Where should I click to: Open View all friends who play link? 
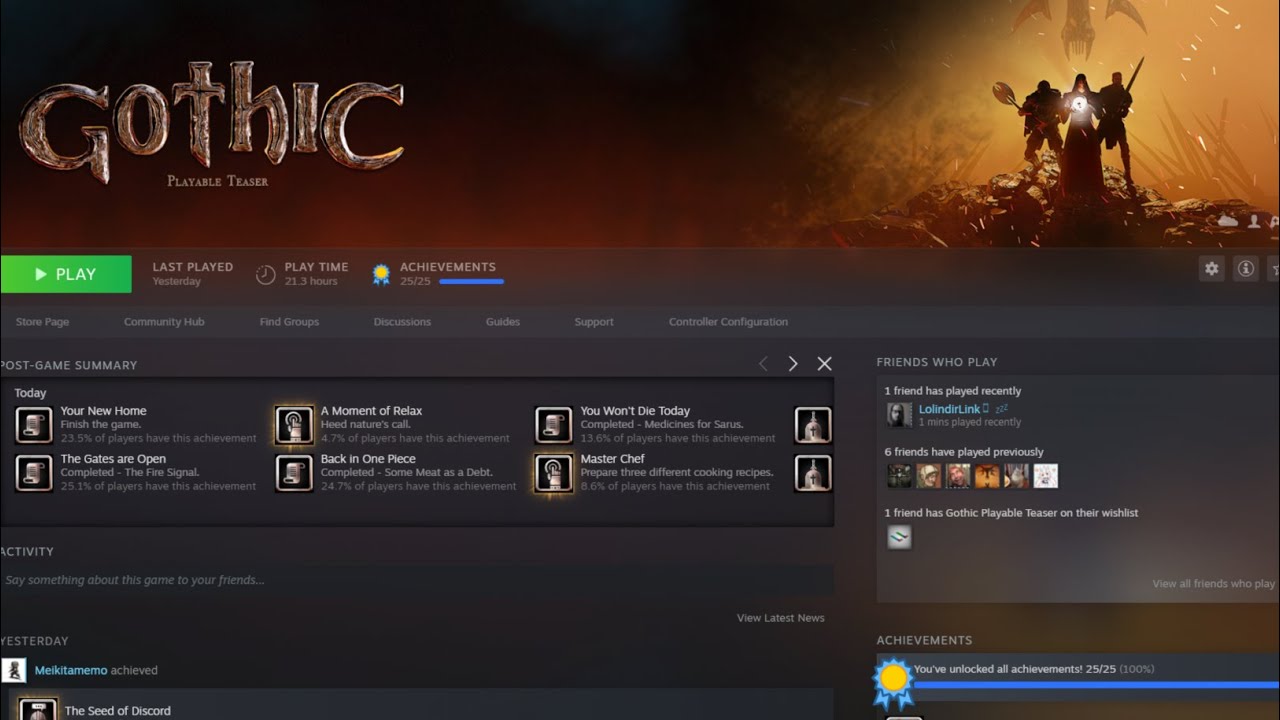tap(1214, 584)
